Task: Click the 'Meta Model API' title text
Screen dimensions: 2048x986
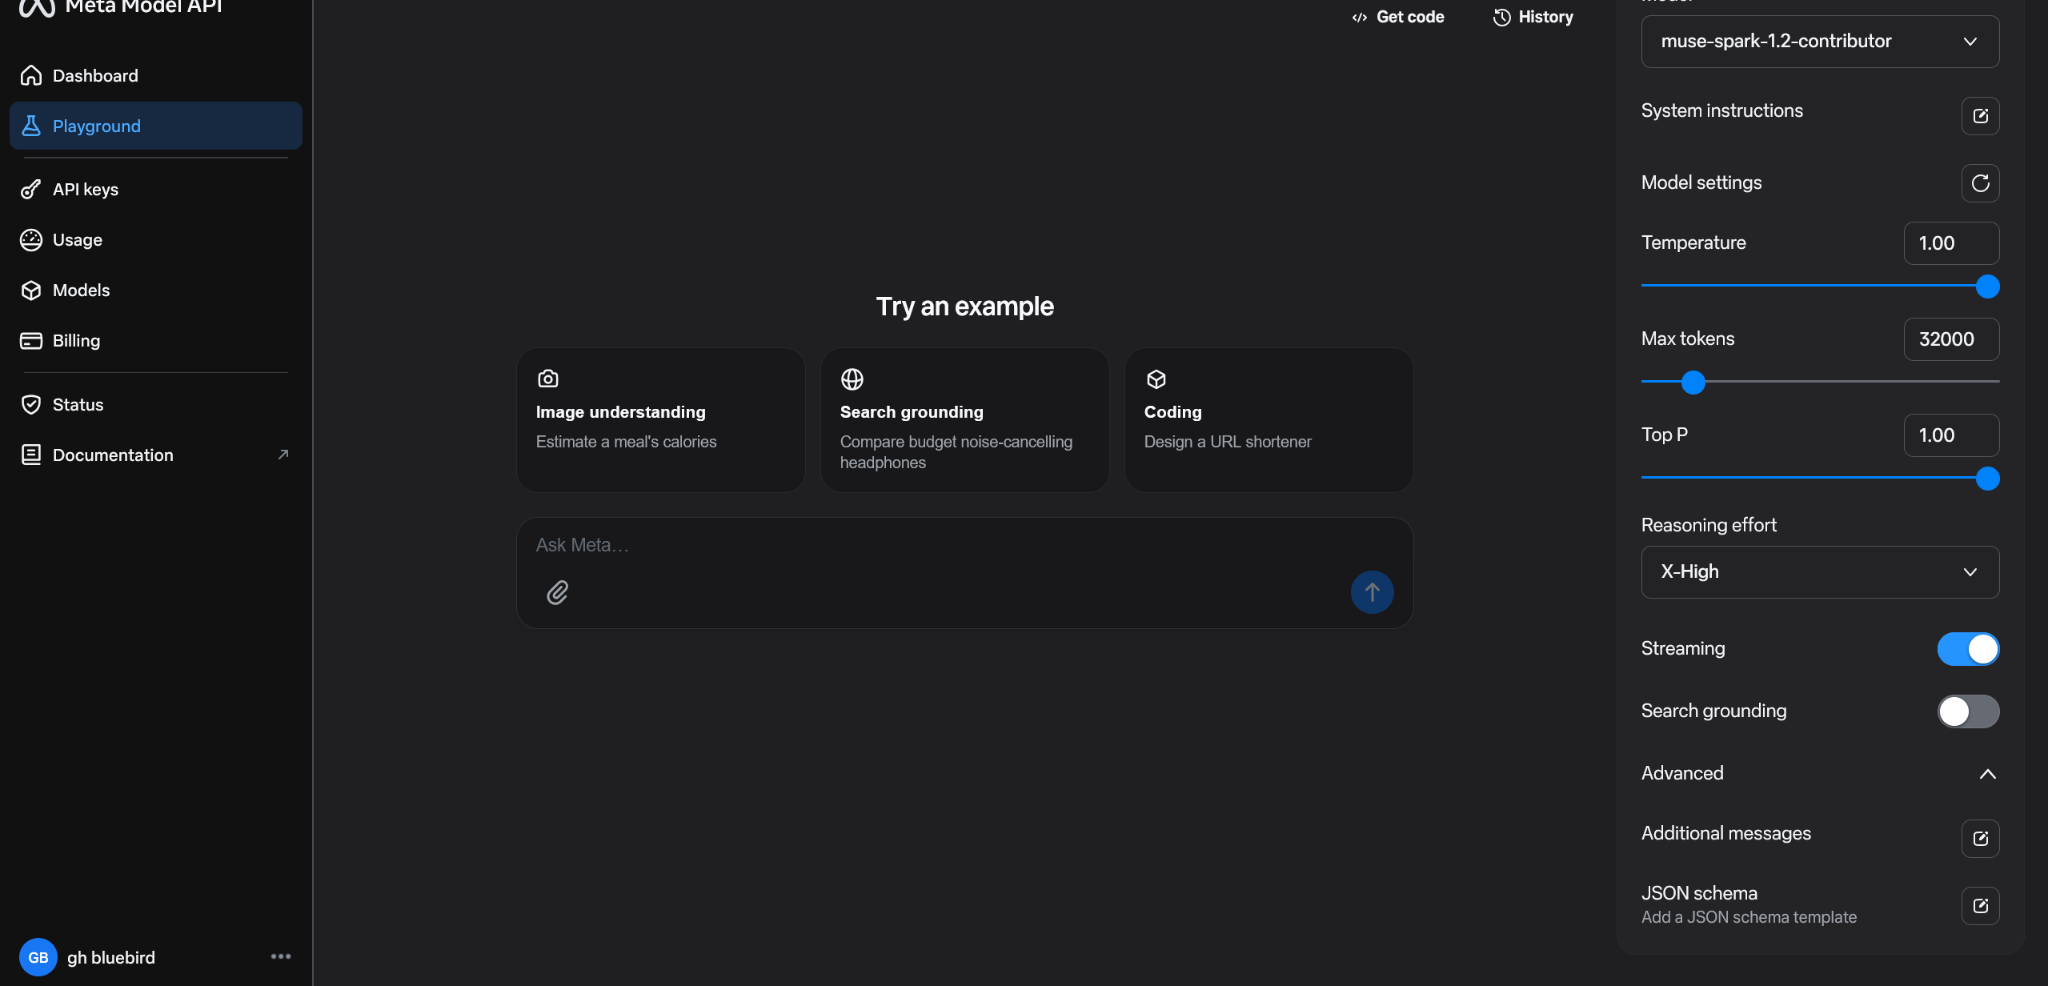Action: (x=144, y=7)
